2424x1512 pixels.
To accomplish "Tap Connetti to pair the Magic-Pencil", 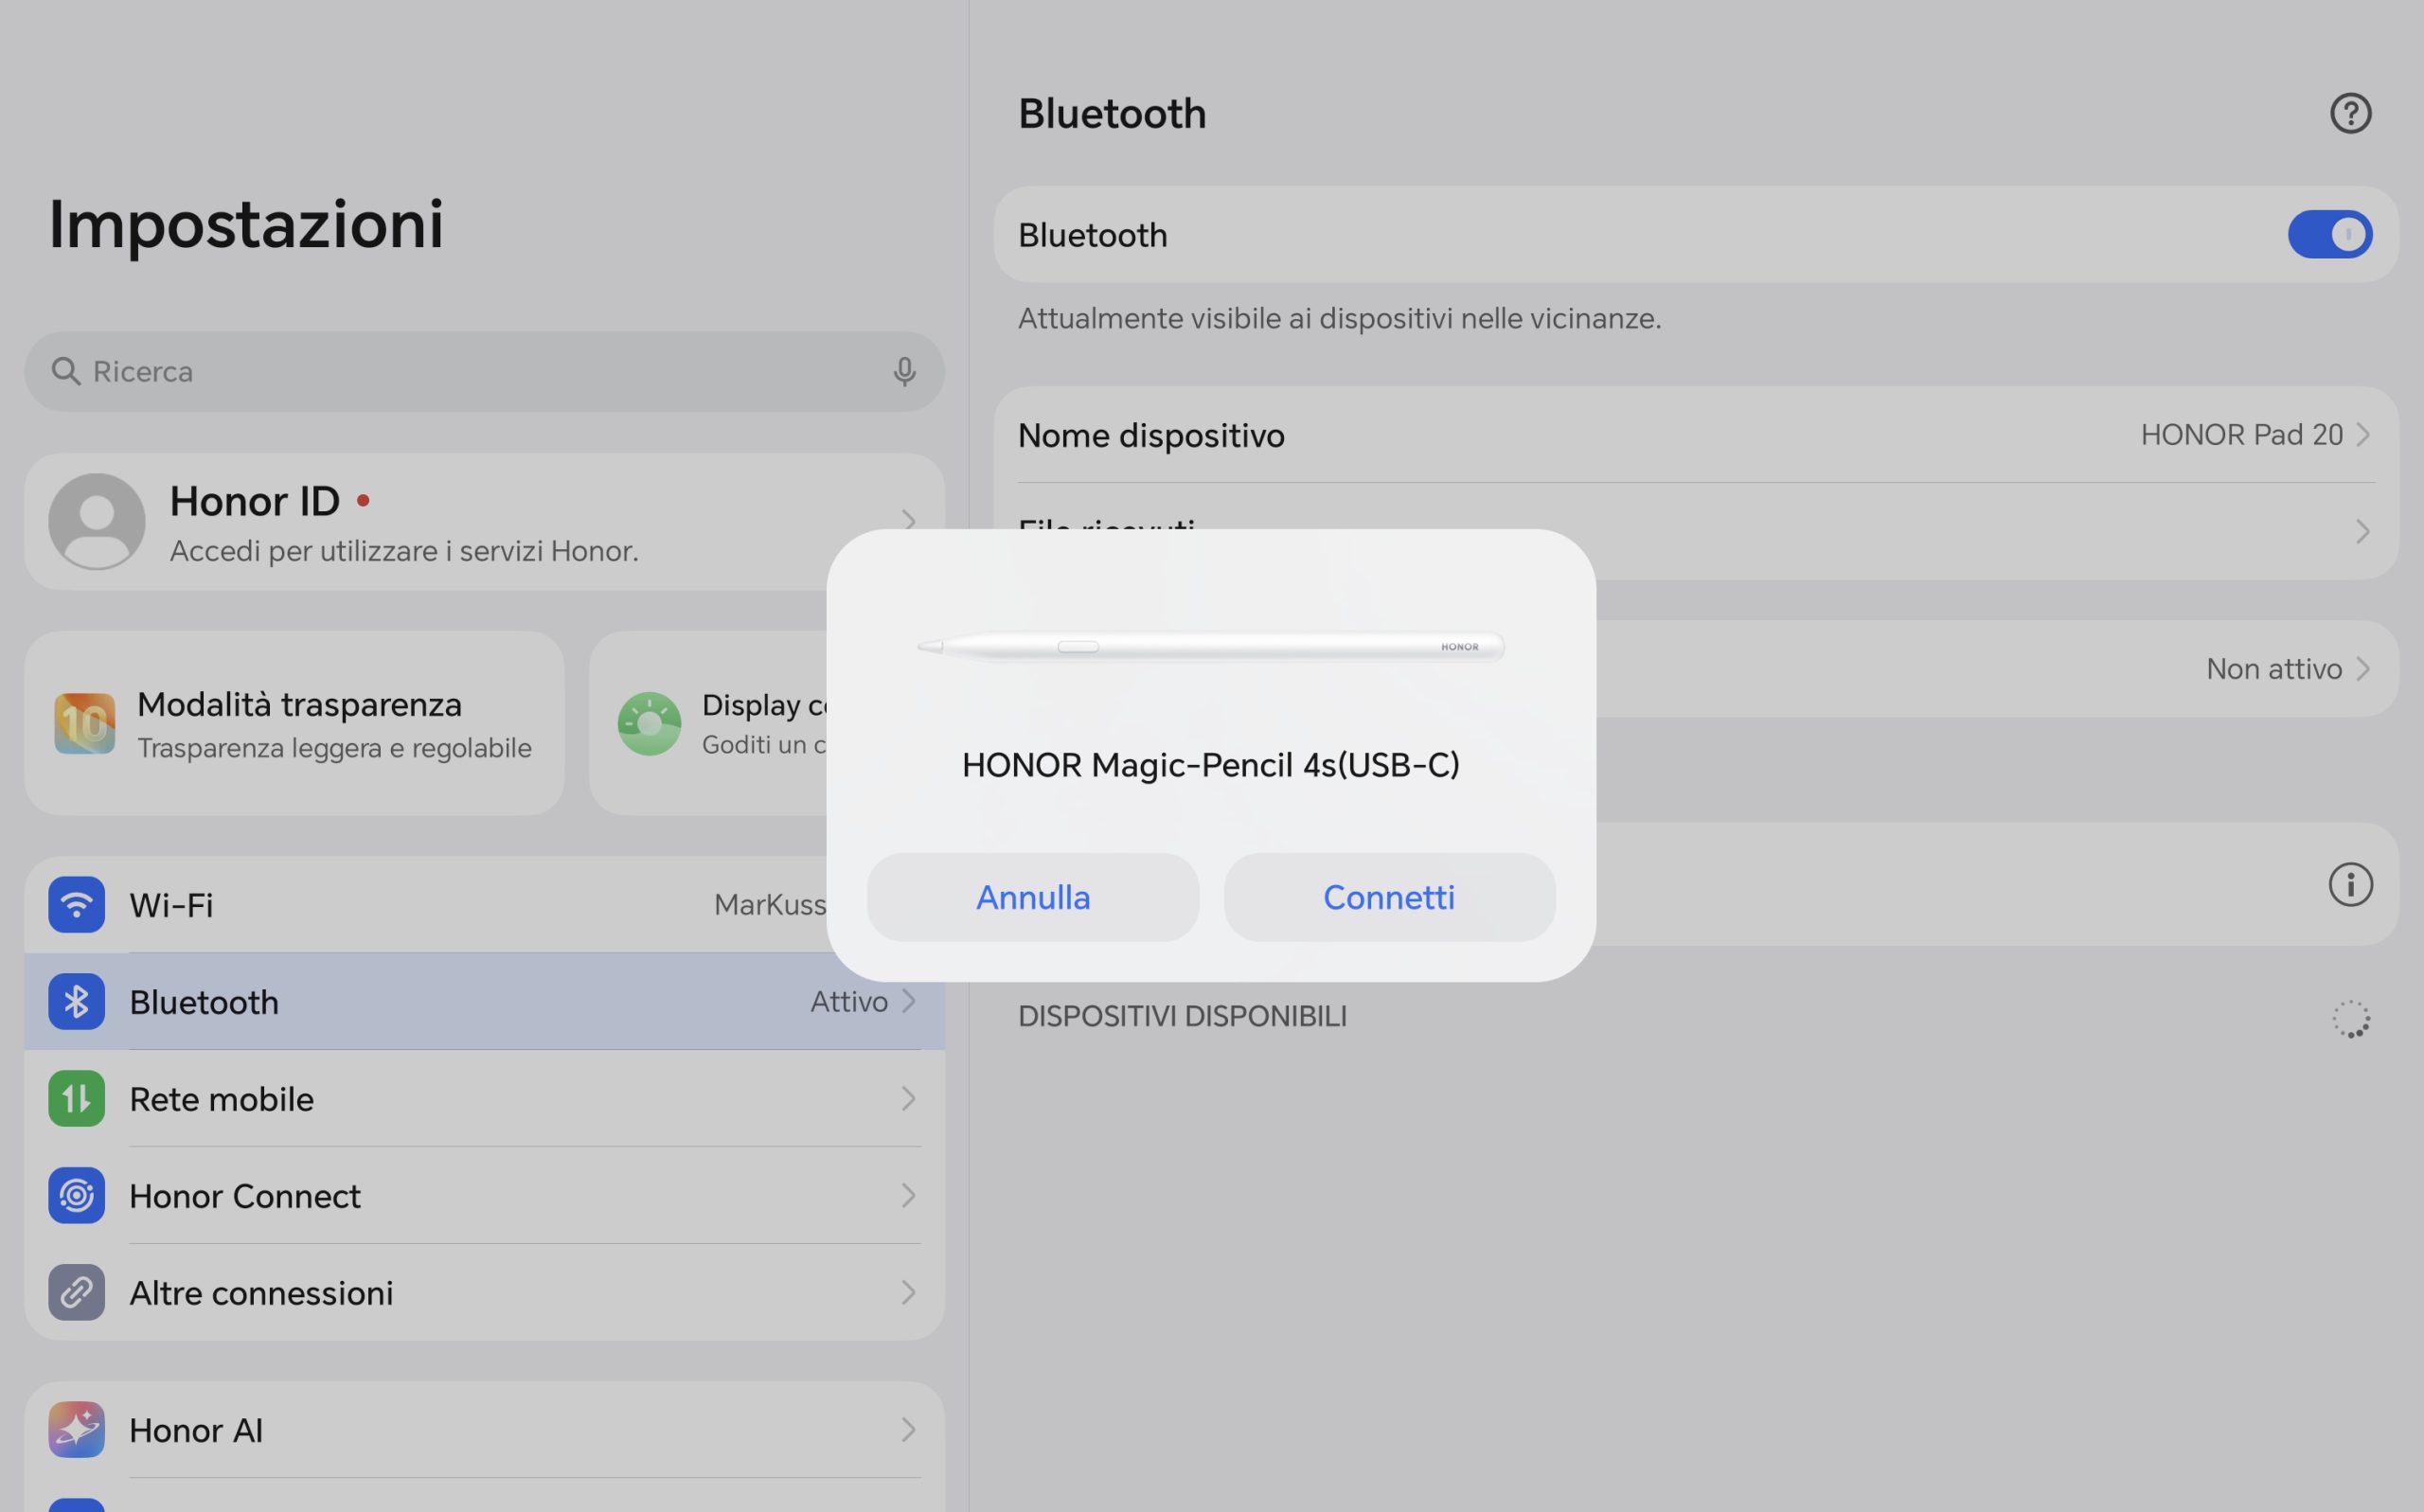I will tap(1389, 897).
